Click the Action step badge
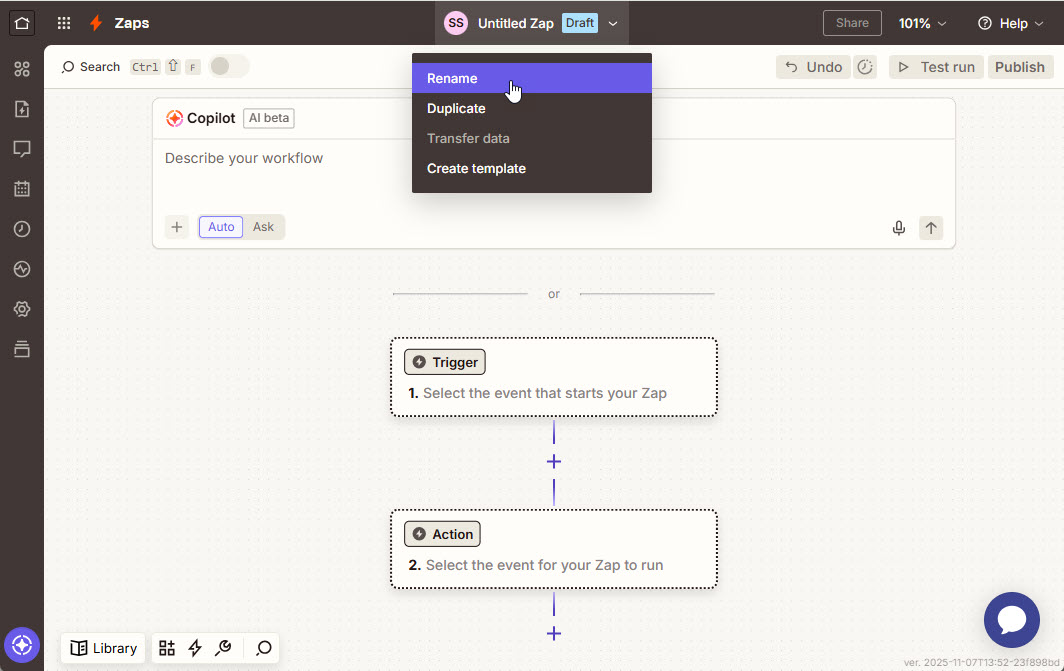Screen dimensions: 1064x671 442,534
